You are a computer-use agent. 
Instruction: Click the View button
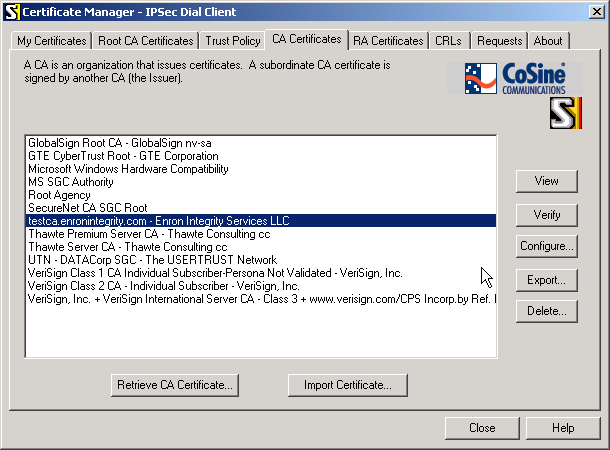547,181
